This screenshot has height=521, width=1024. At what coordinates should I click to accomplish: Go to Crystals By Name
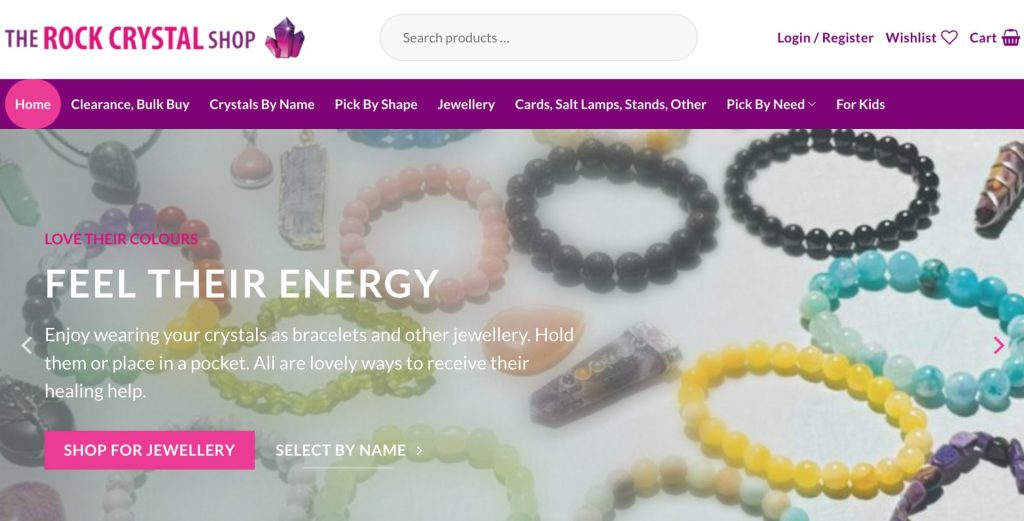[262, 104]
